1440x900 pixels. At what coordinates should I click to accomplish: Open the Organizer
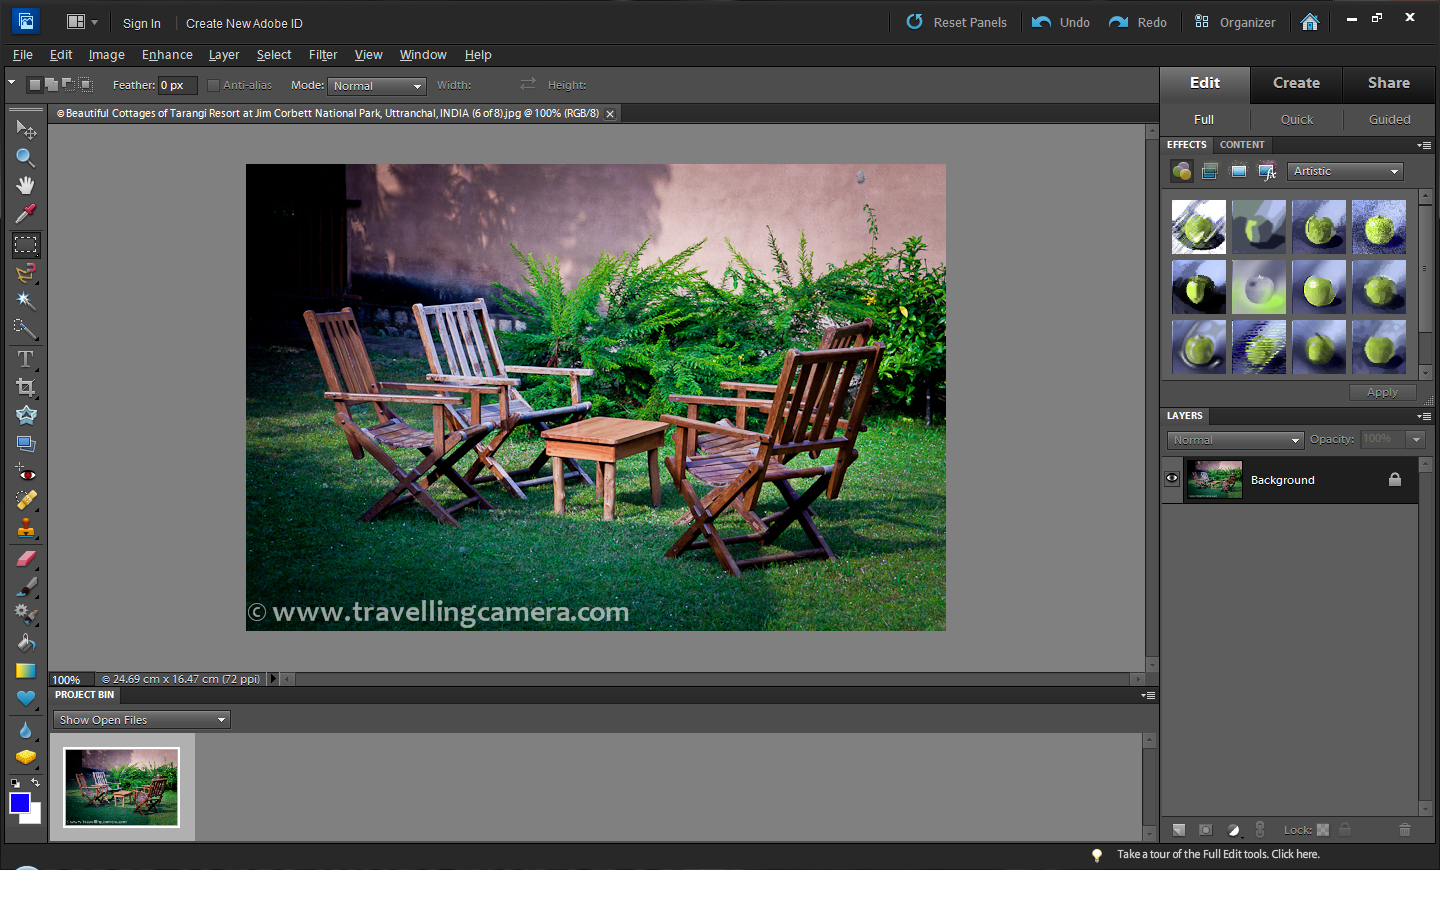1235,22
